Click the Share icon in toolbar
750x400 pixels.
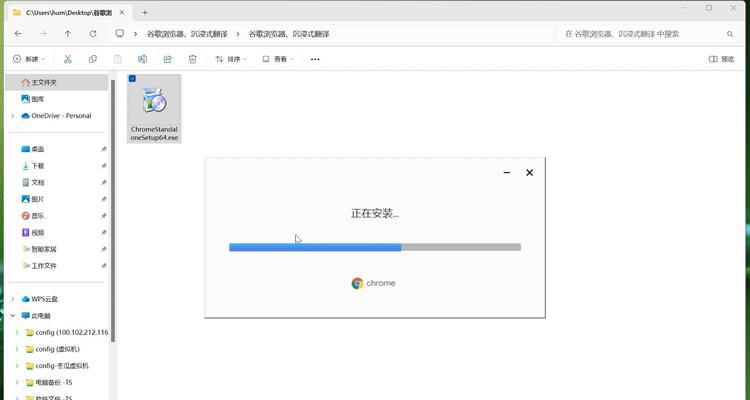tap(167, 59)
